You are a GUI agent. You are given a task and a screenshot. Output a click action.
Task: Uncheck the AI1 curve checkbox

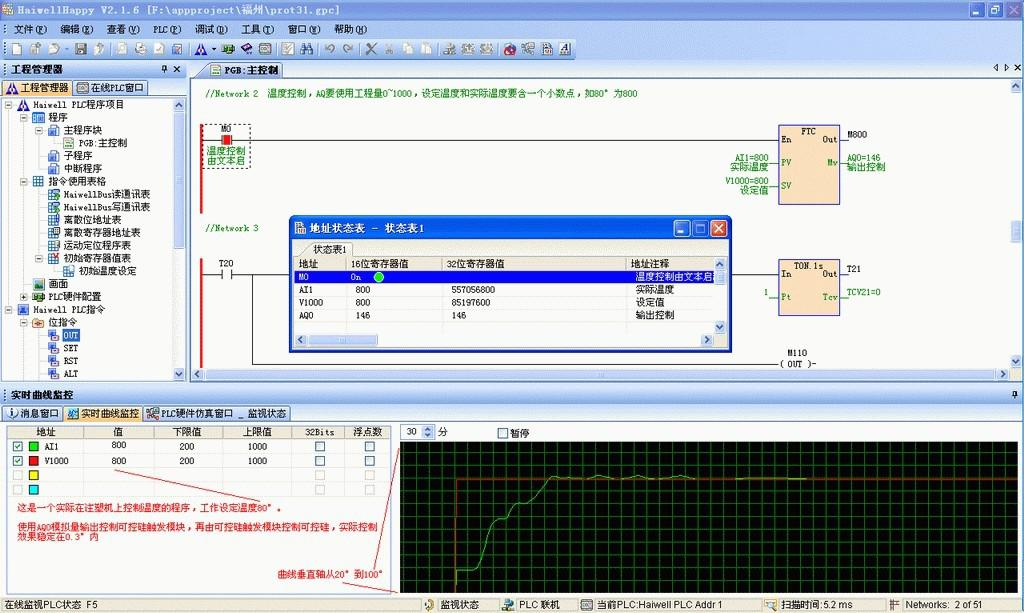[16, 447]
